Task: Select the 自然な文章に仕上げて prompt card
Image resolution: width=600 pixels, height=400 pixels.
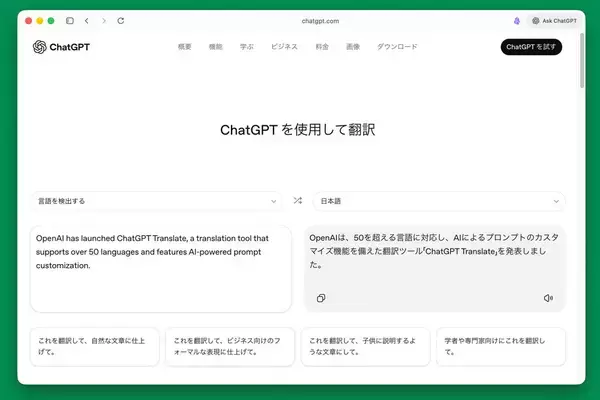Action: pyautogui.click(x=95, y=346)
